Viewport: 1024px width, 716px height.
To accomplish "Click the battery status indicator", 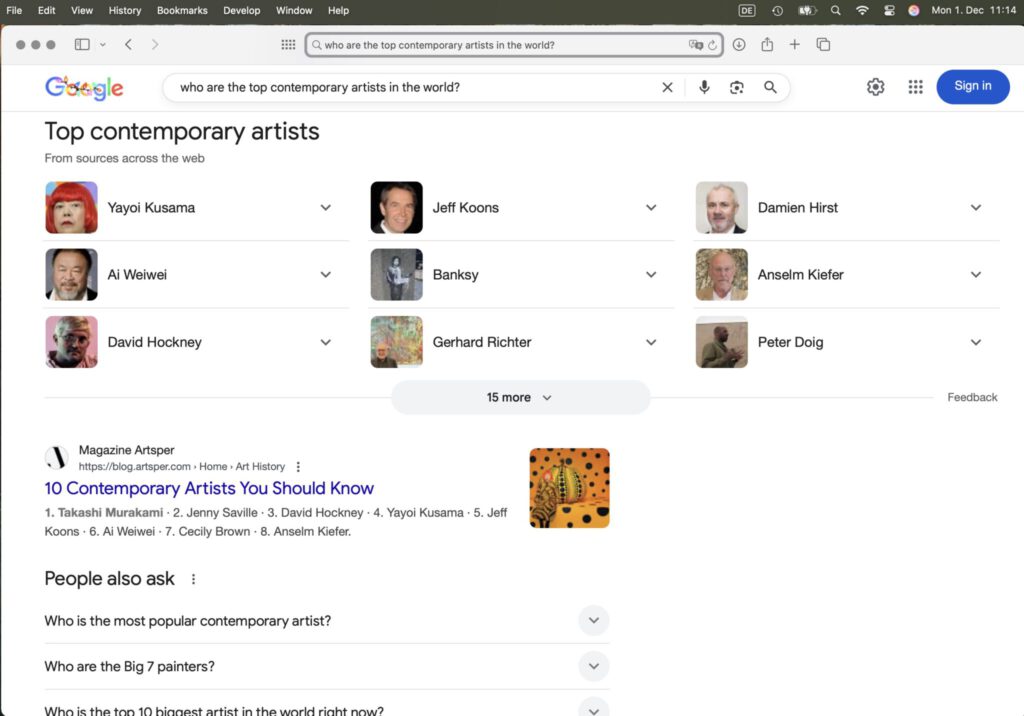I will pos(807,10).
